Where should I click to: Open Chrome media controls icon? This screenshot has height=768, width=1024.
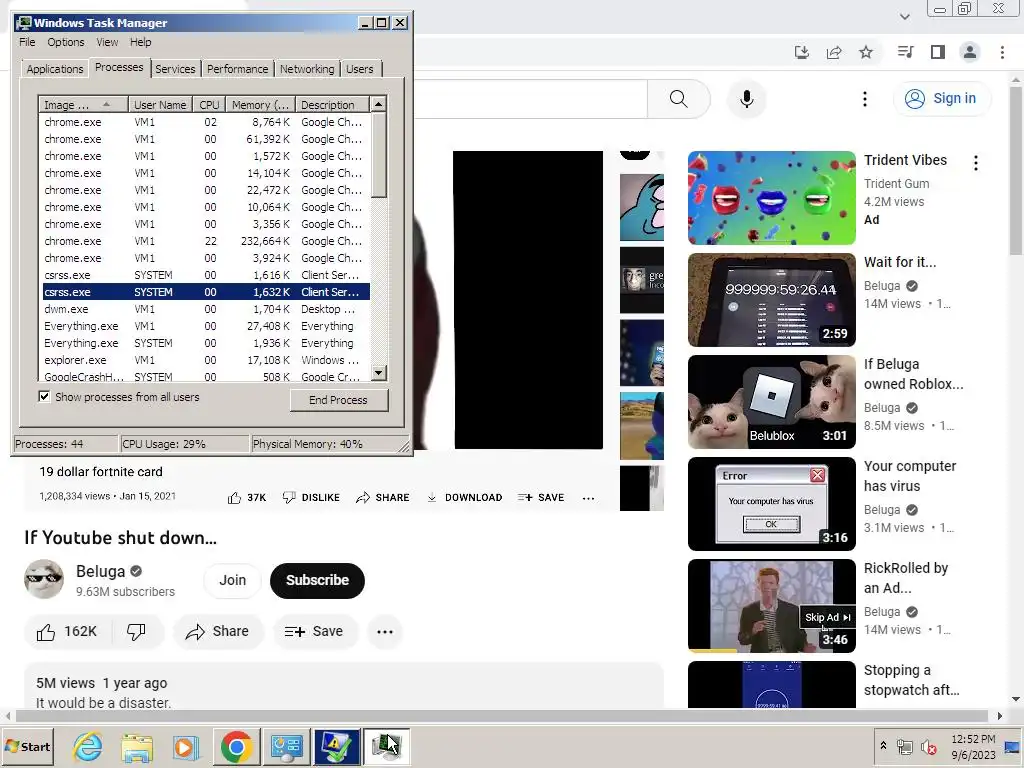(905, 52)
